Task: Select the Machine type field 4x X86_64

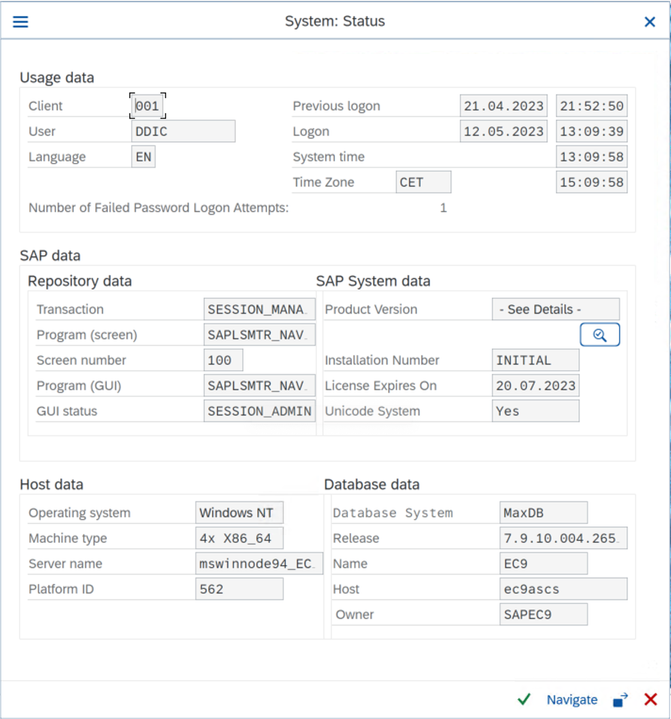Action: [239, 538]
